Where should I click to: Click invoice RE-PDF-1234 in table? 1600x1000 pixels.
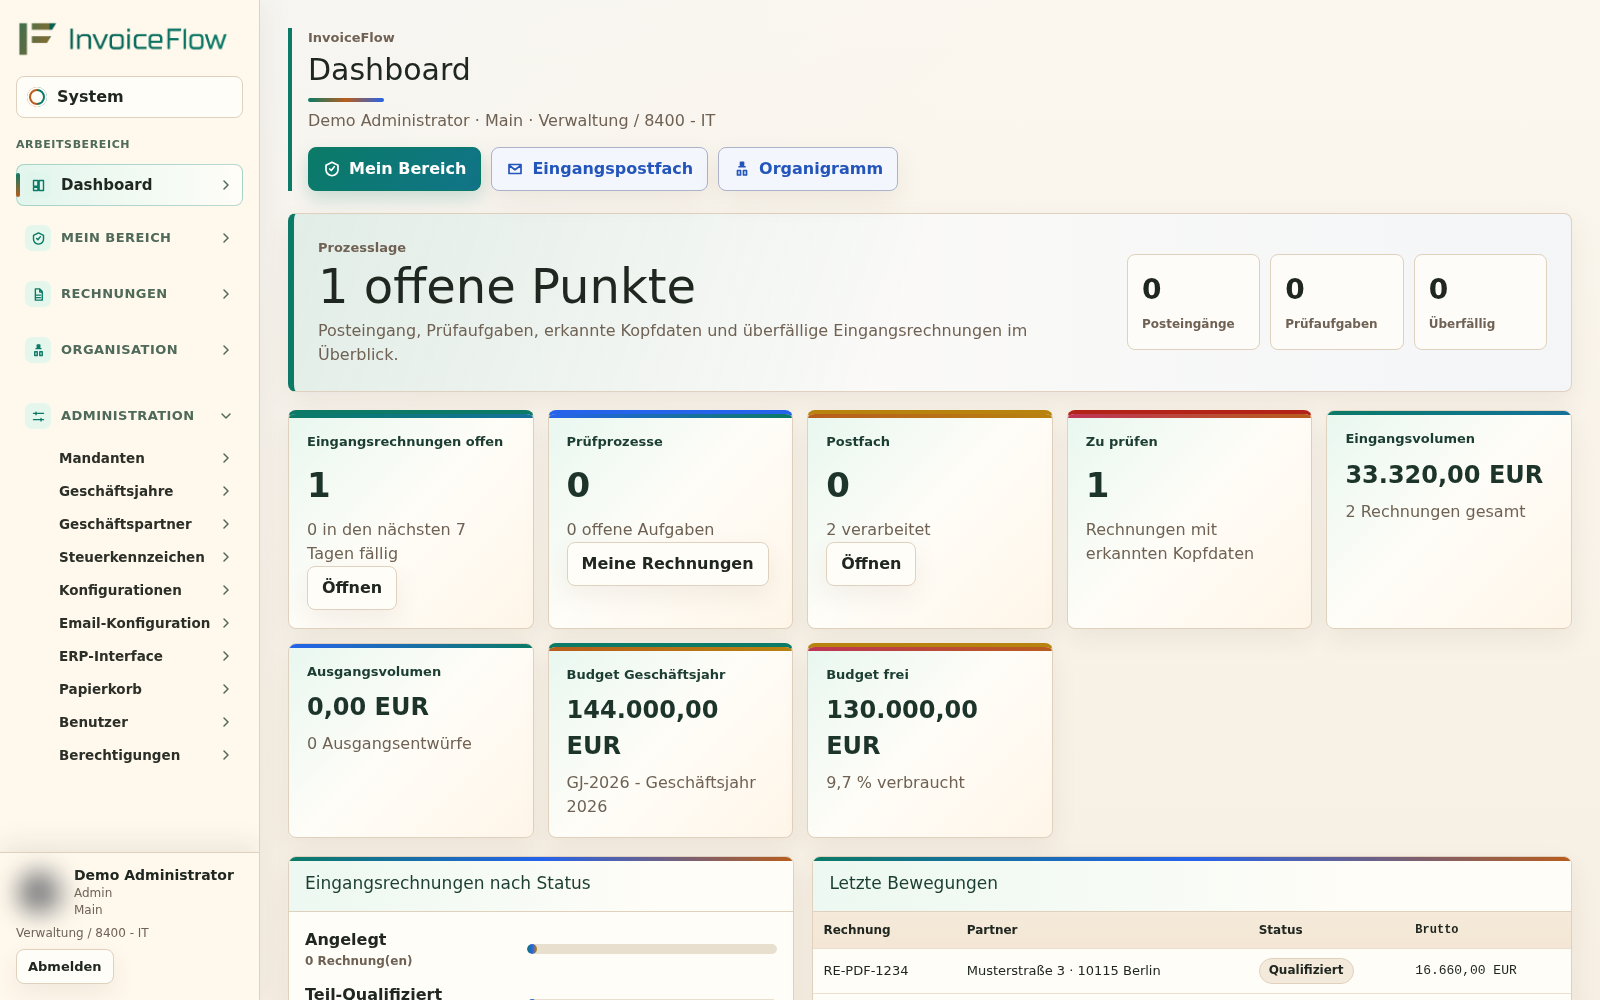[866, 971]
